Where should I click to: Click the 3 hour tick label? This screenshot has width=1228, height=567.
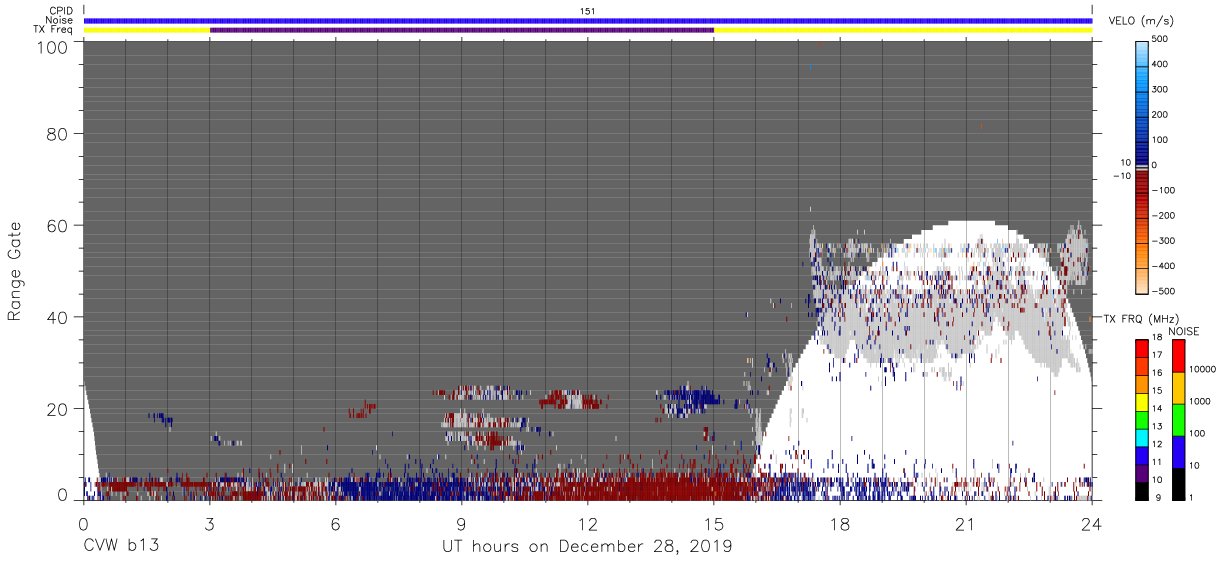click(x=209, y=524)
